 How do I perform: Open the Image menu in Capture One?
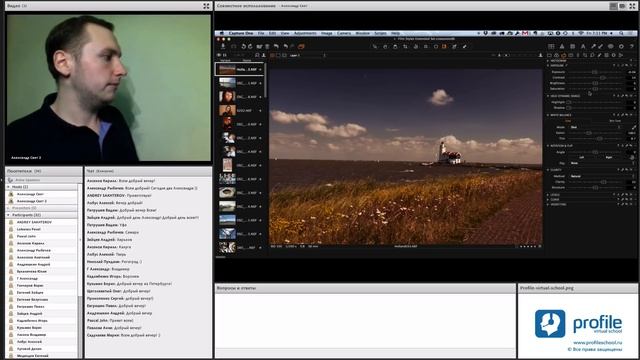327,33
